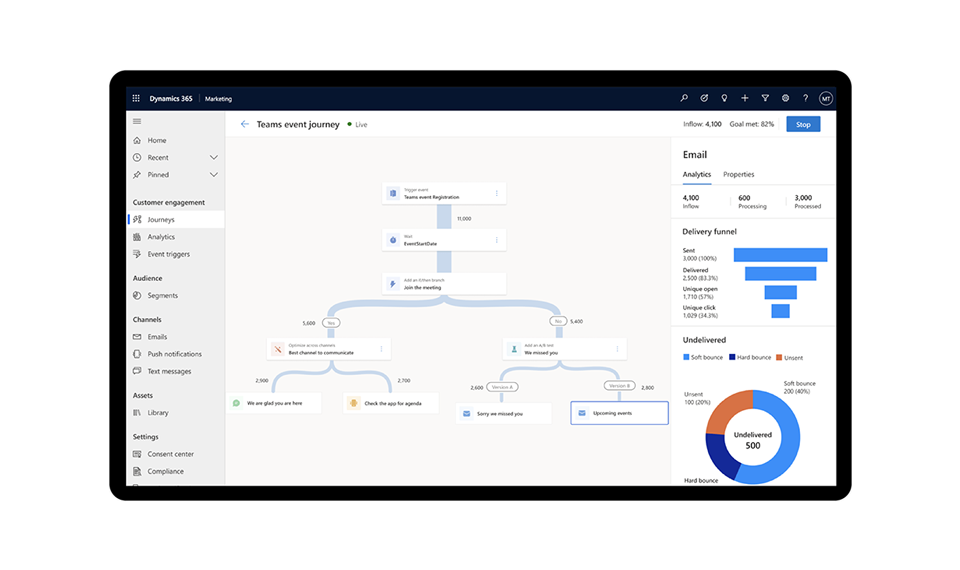Click the add new plus icon

[745, 99]
